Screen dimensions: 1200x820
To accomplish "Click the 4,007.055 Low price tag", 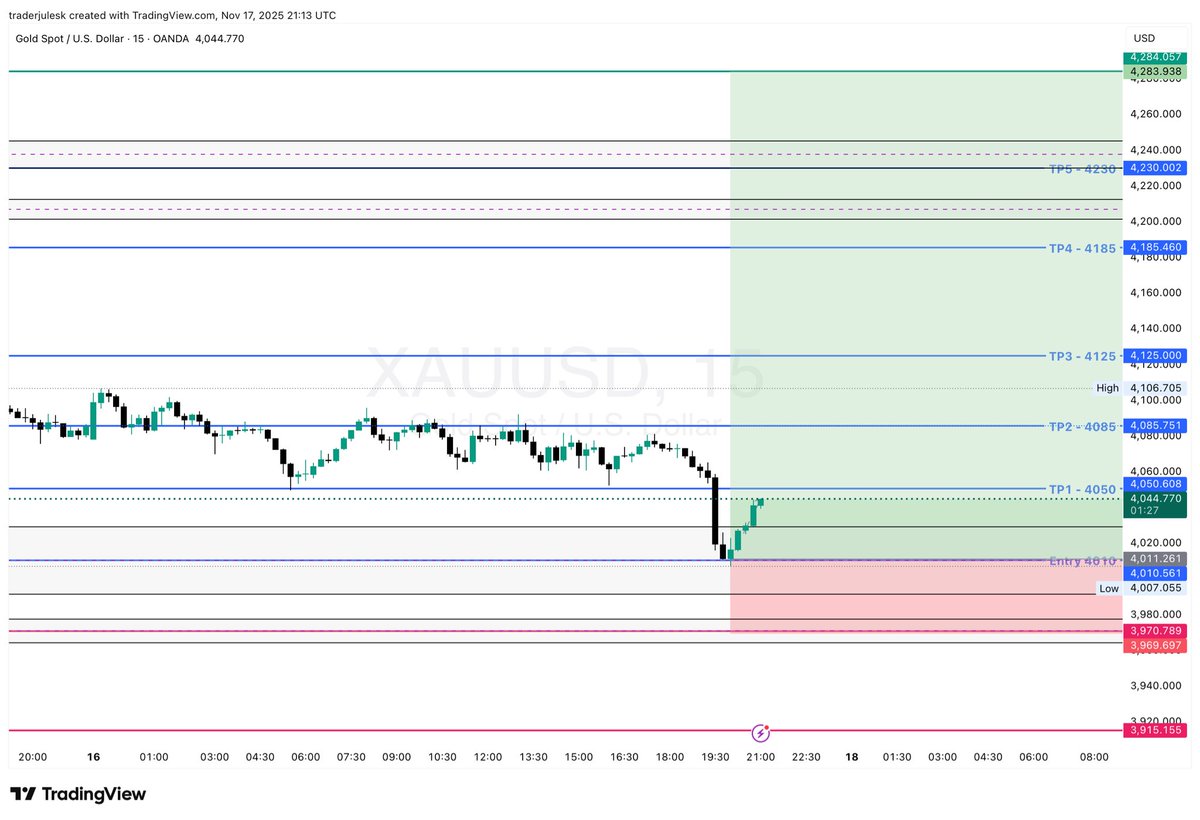I will point(1155,589).
